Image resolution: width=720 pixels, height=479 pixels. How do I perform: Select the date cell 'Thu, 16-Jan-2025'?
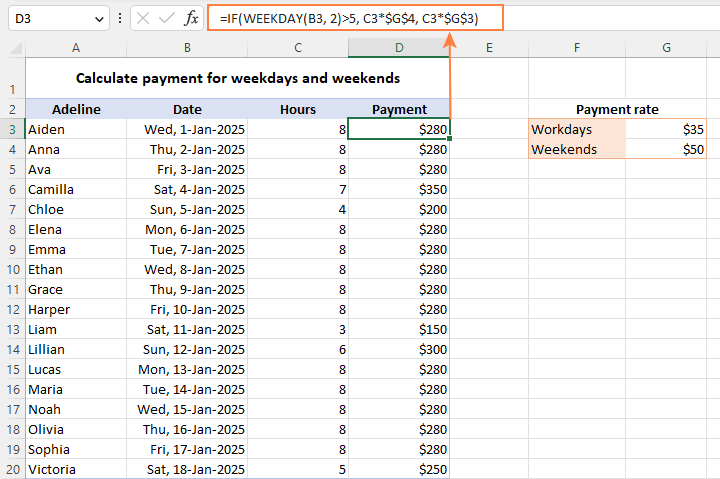(187, 429)
